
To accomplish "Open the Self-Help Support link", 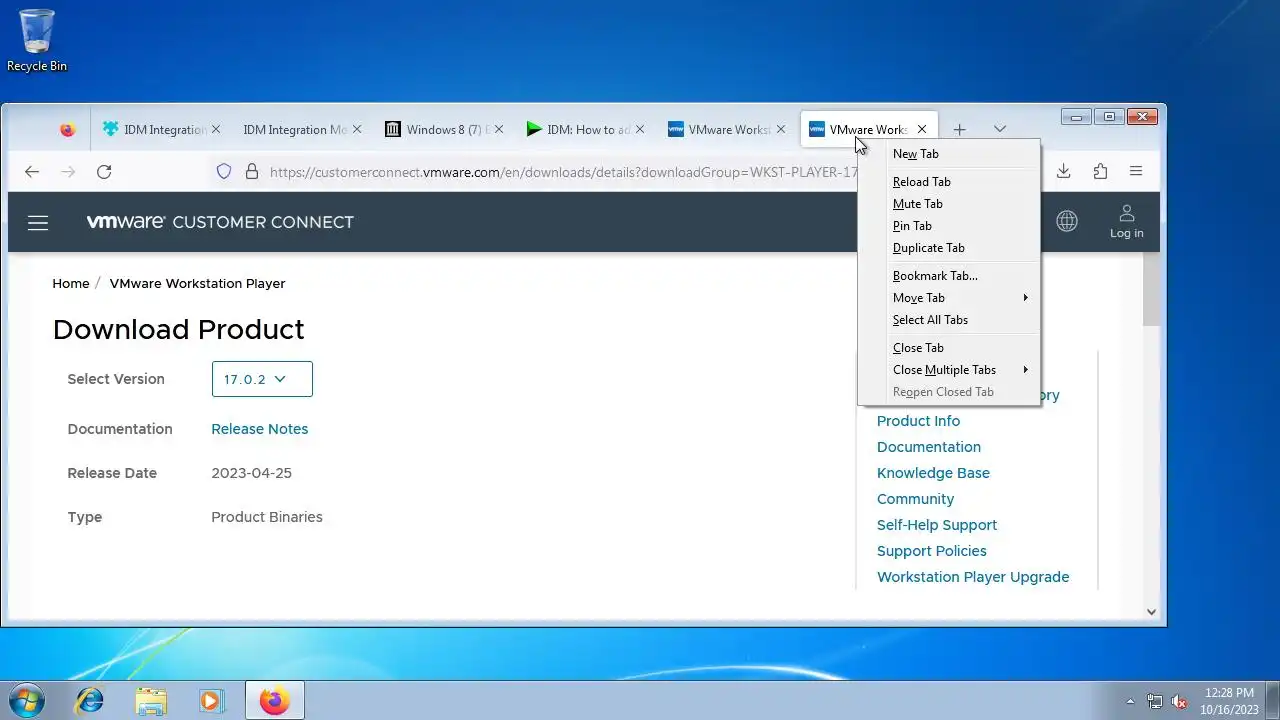I will [937, 525].
